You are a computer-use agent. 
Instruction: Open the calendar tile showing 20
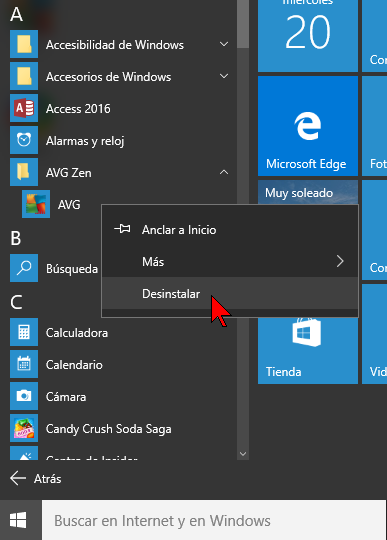308,36
